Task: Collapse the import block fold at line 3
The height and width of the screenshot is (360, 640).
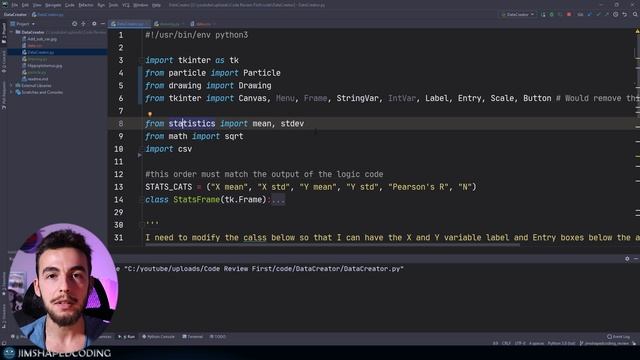Action: 141,60
